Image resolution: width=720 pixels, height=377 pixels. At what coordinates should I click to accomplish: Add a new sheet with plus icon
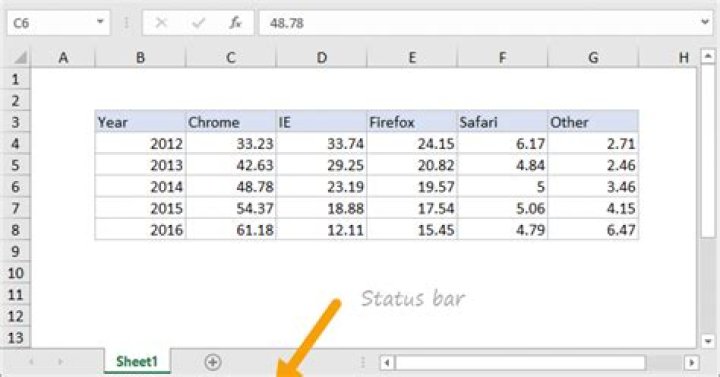coord(213,362)
